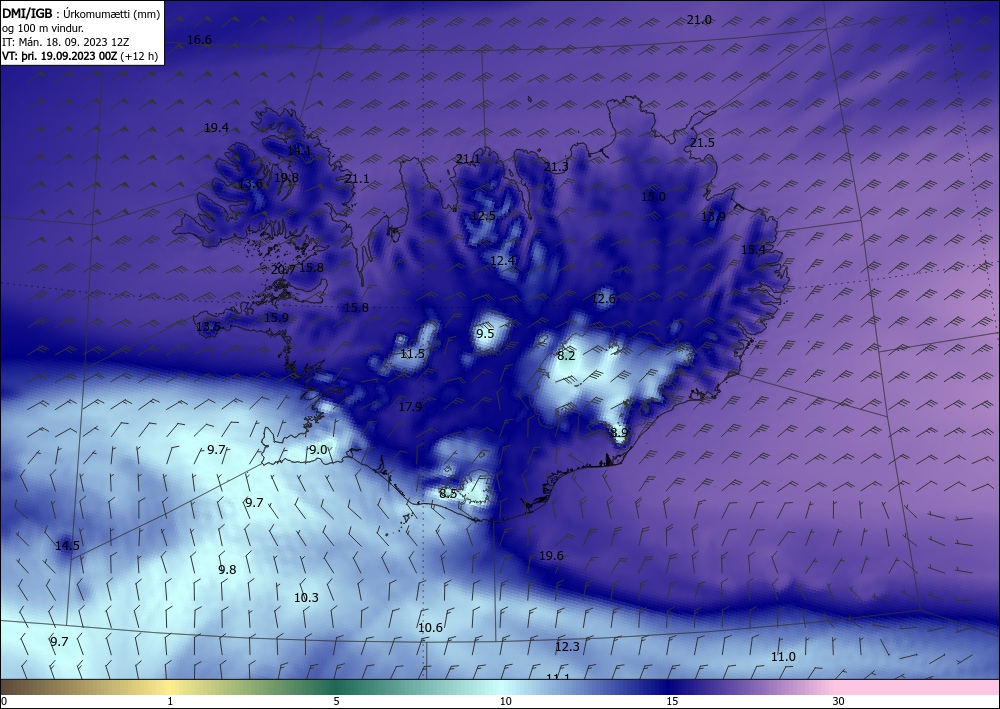Select the 8.5 value label
This screenshot has width=1000, height=709.
[448, 493]
